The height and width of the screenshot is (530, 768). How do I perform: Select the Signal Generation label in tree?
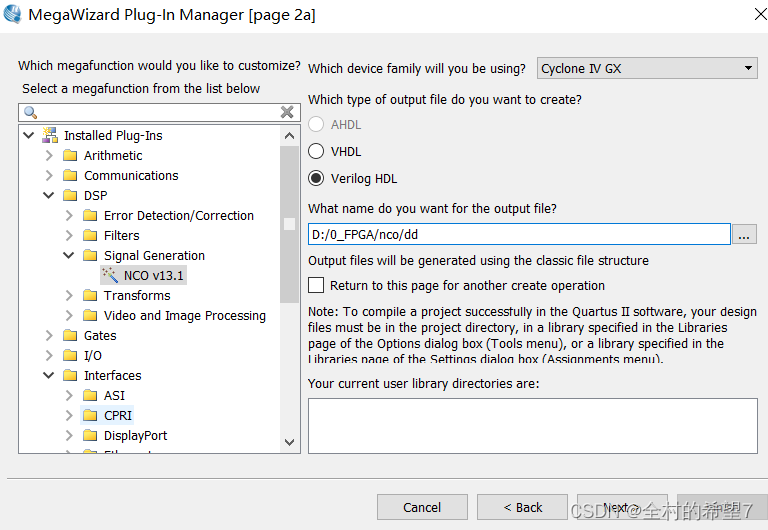click(154, 256)
